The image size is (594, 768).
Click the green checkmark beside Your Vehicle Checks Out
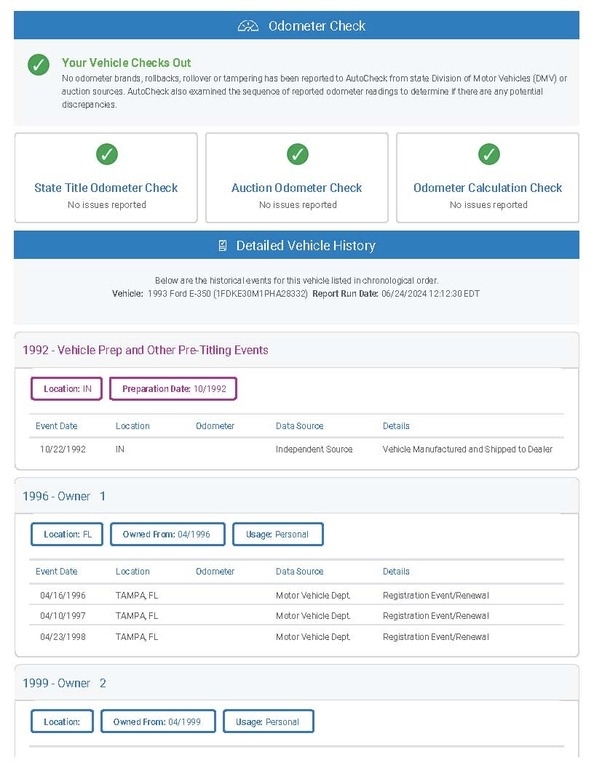39,65
